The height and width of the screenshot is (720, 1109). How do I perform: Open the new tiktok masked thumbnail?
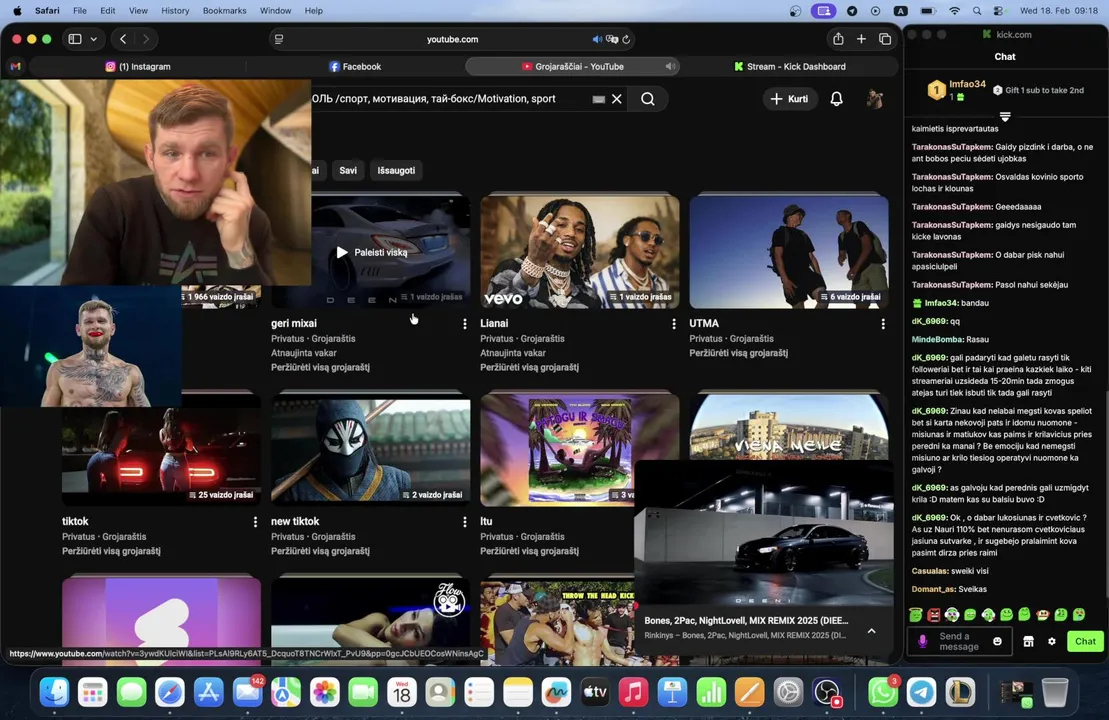[370, 451]
